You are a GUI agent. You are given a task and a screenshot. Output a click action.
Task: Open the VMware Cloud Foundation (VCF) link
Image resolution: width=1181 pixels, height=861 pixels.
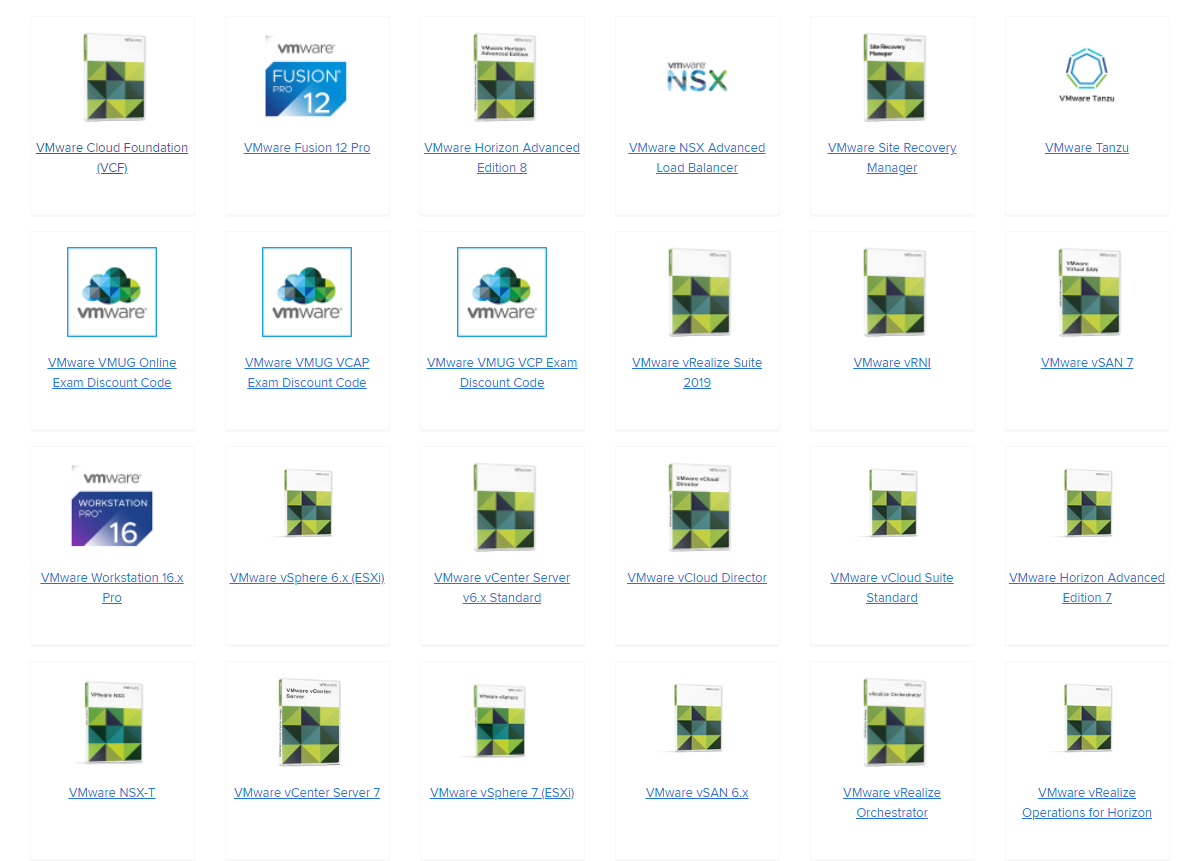pos(111,157)
